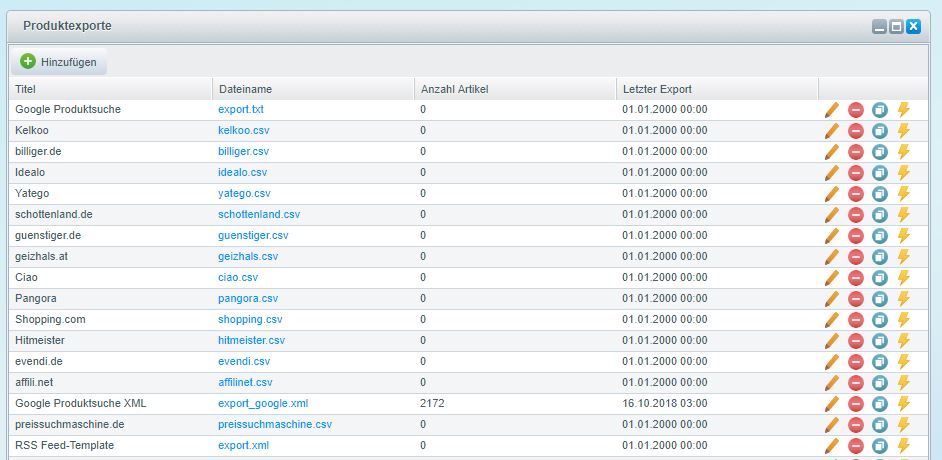Screen dimensions: 942x460
Task: Select the preissuchmaschine.de title cell
Action: pos(70,425)
